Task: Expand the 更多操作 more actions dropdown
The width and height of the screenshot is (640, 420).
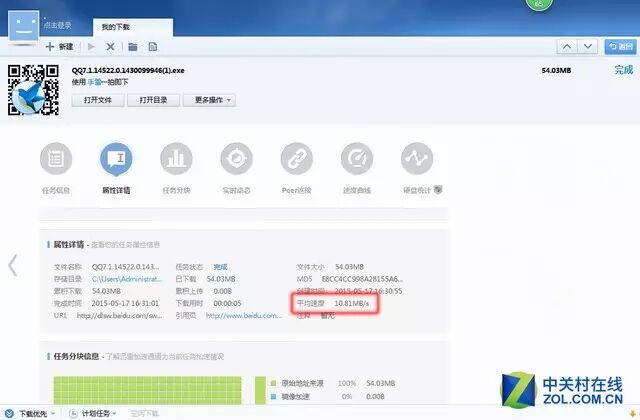Action: (209, 100)
